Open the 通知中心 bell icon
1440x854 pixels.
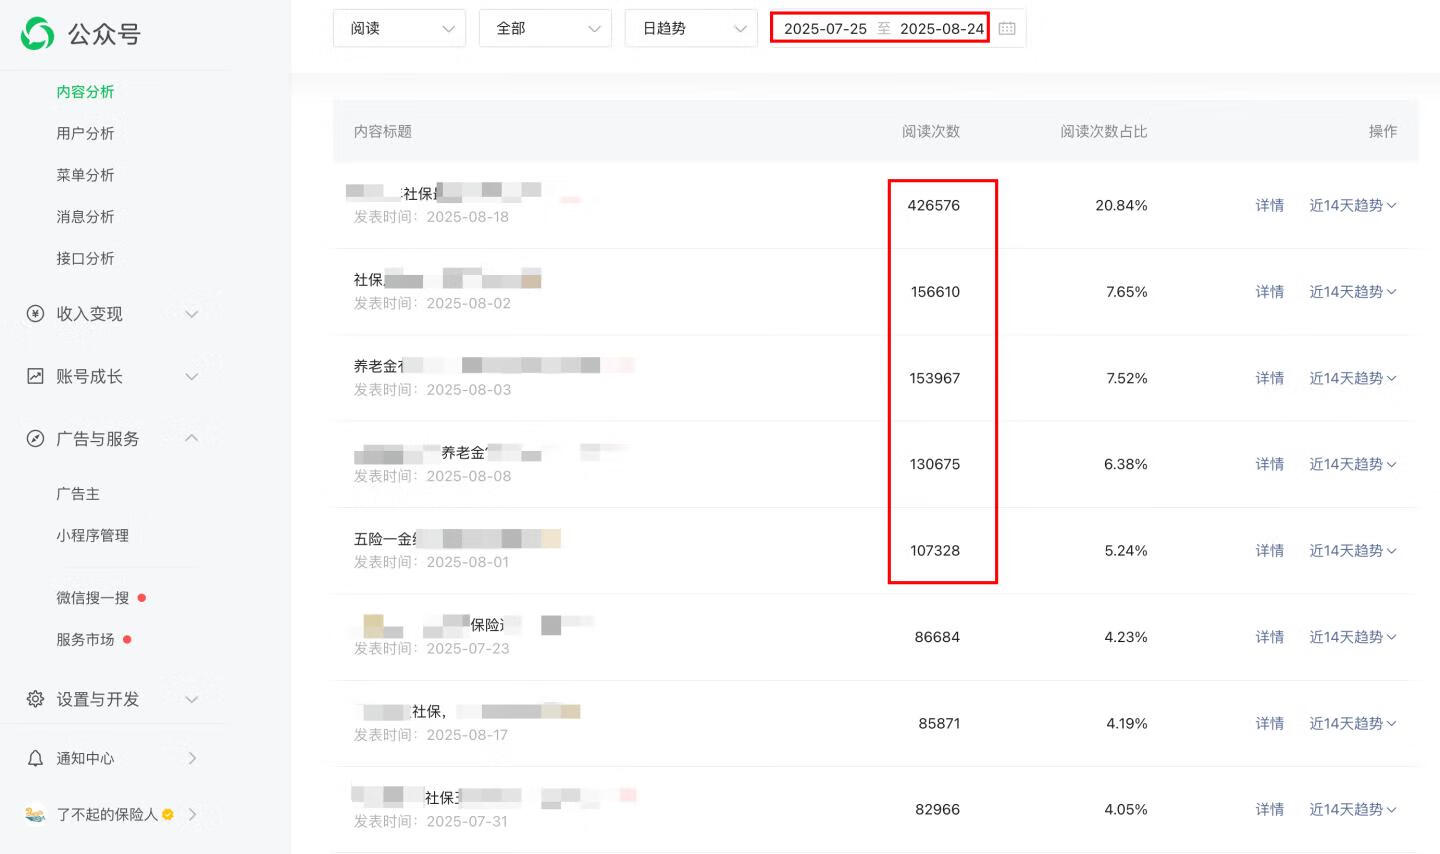pos(36,758)
